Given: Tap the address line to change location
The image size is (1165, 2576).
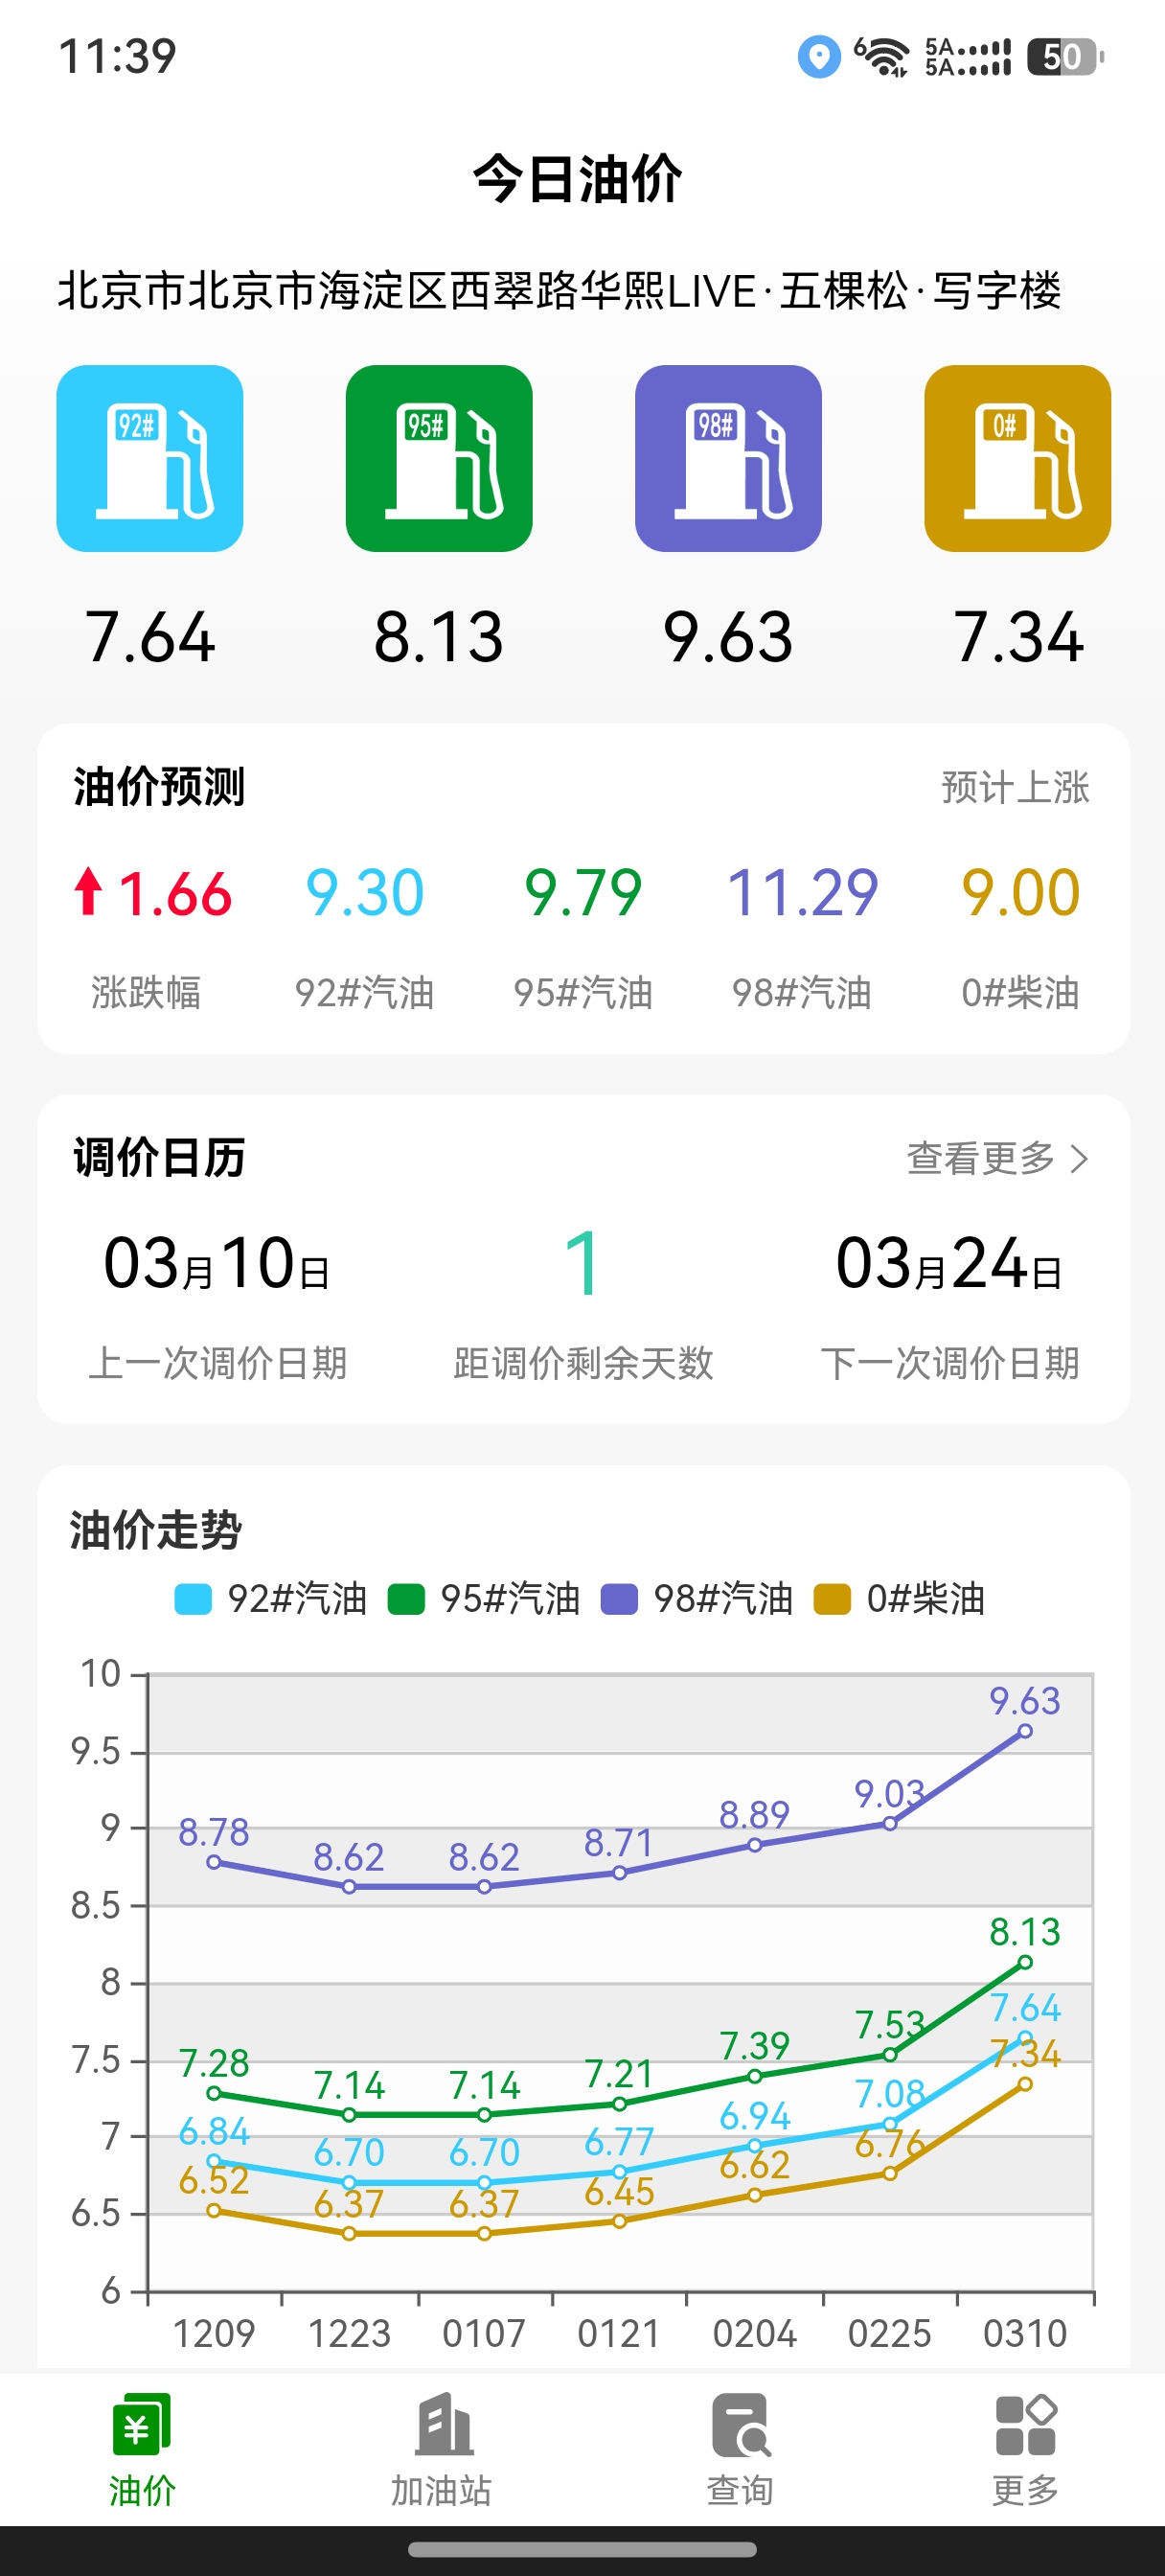Looking at the screenshot, I should (x=559, y=291).
